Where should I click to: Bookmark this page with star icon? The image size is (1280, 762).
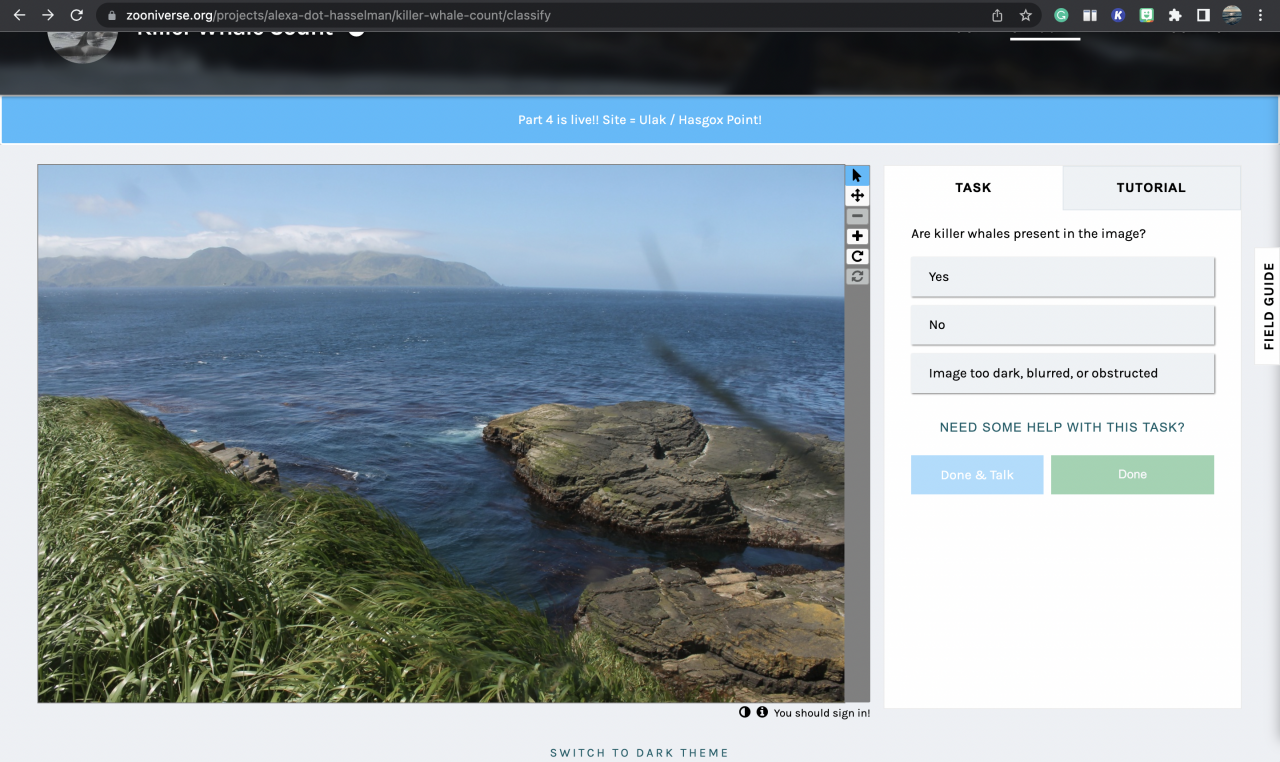click(x=1025, y=15)
